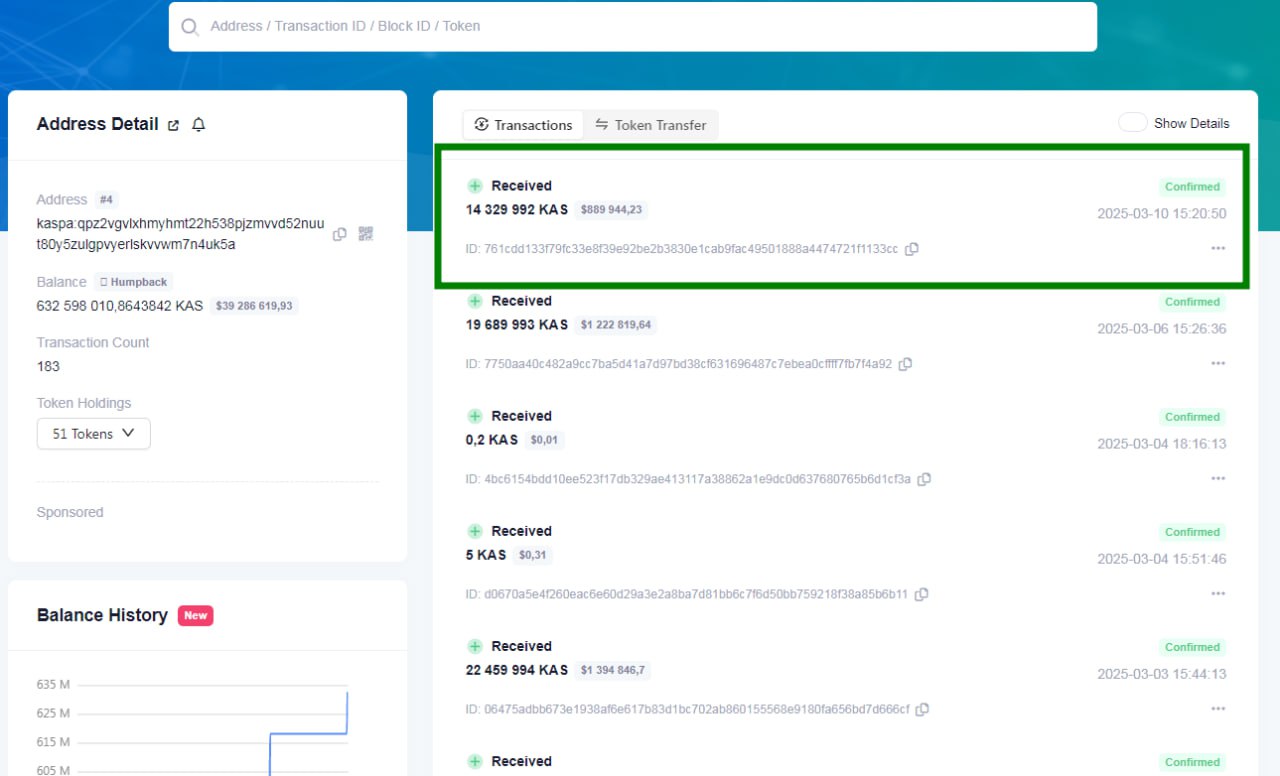
Task: Click green plus icon of 14 329 992 KAS row
Action: 475,186
